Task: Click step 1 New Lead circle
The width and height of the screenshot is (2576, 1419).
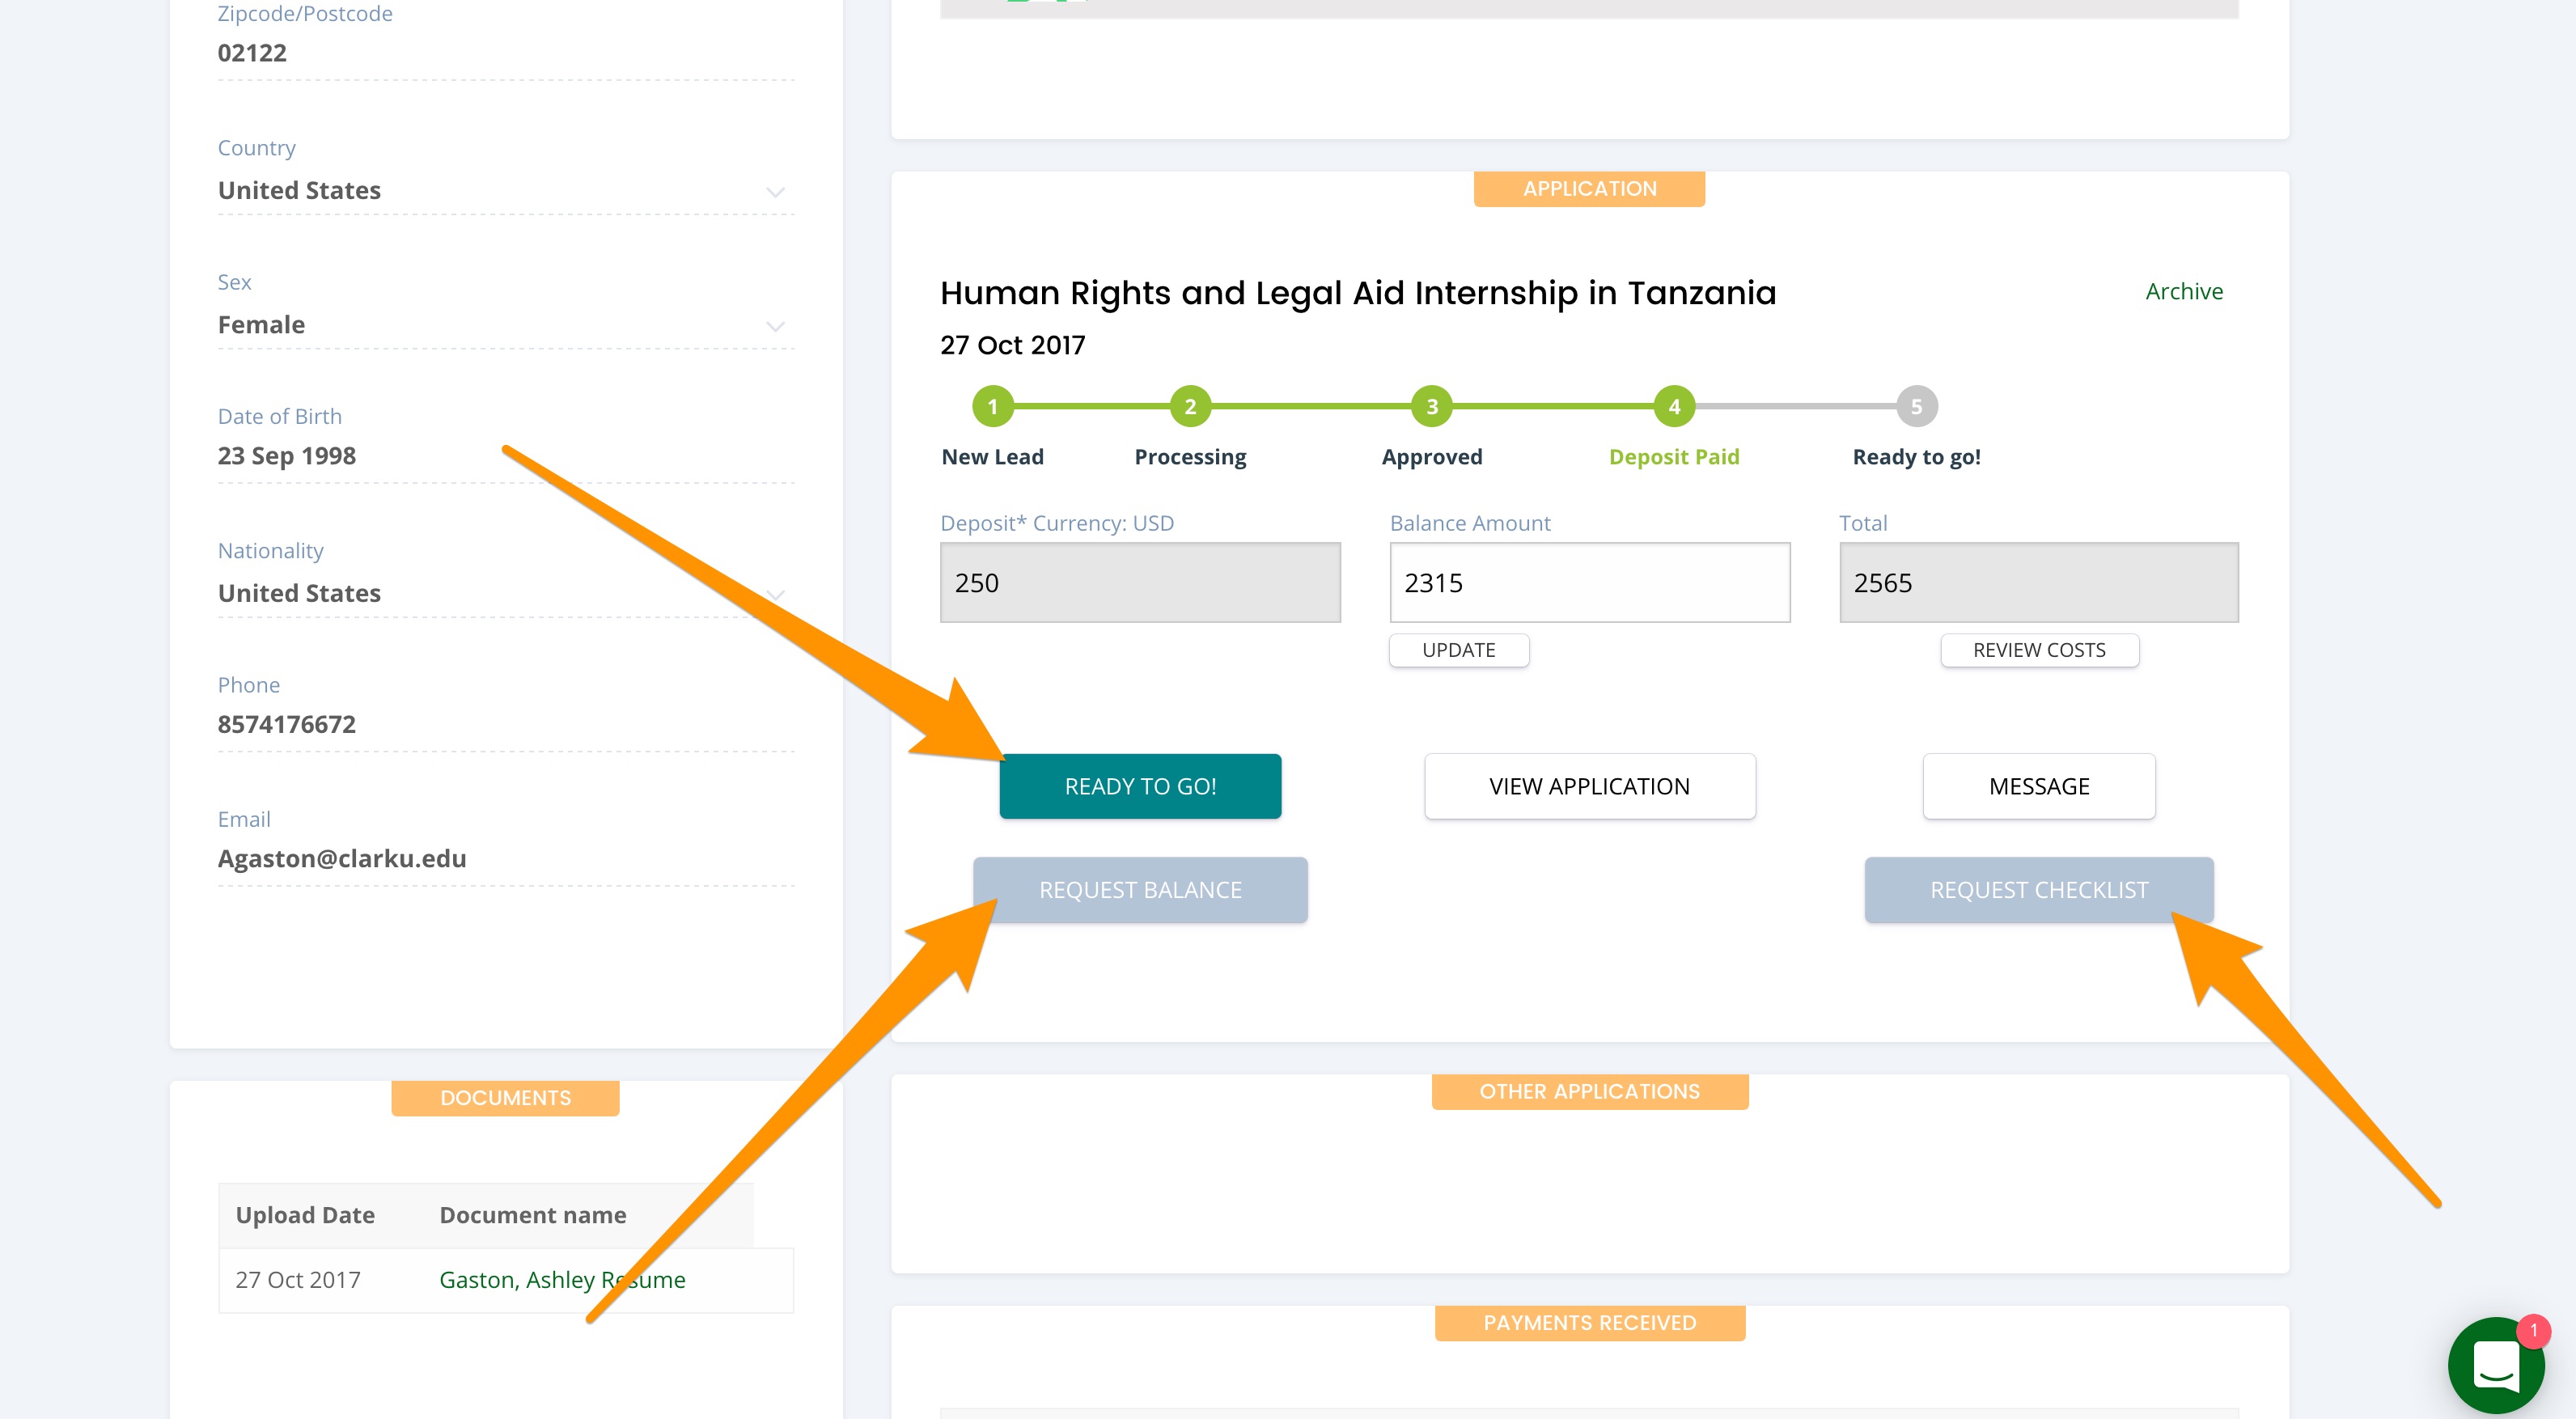Action: [992, 406]
